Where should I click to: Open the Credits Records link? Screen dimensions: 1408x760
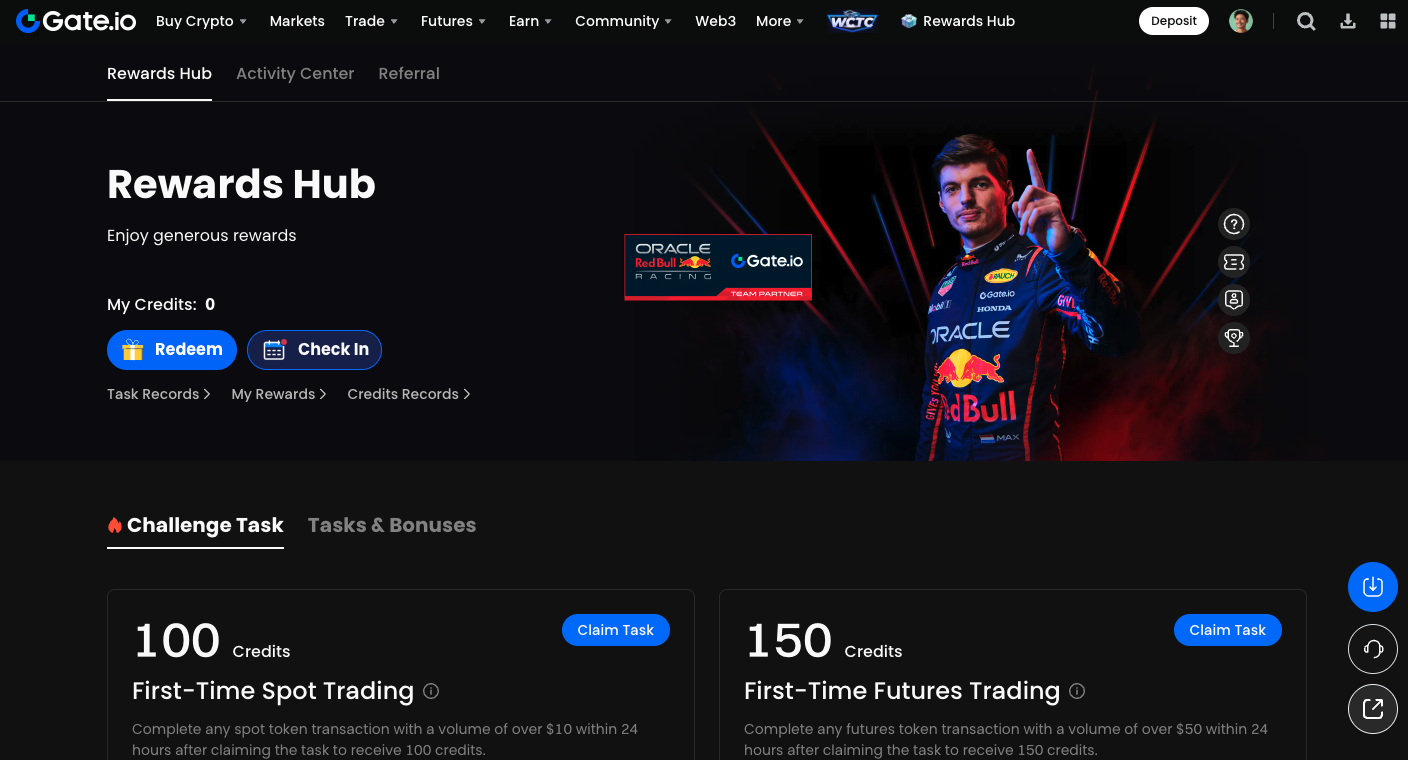(x=409, y=394)
